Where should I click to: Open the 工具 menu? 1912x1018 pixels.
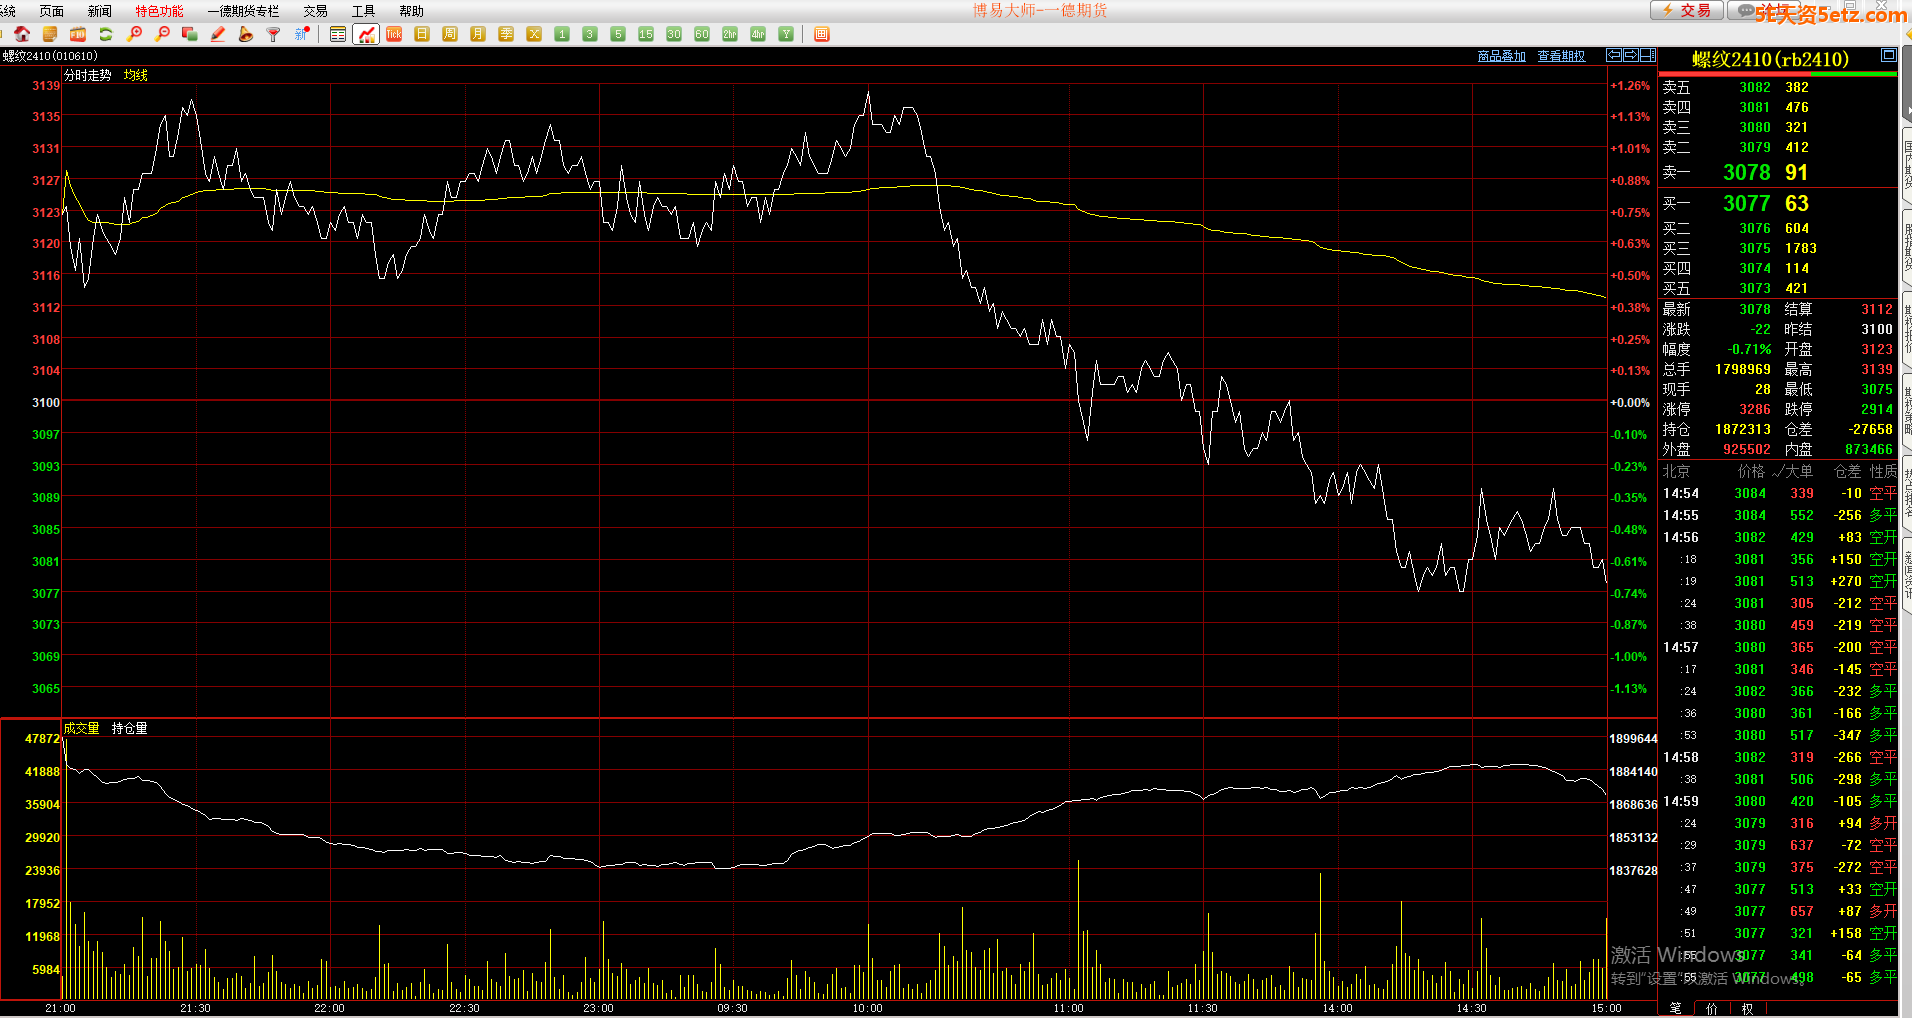(x=363, y=11)
